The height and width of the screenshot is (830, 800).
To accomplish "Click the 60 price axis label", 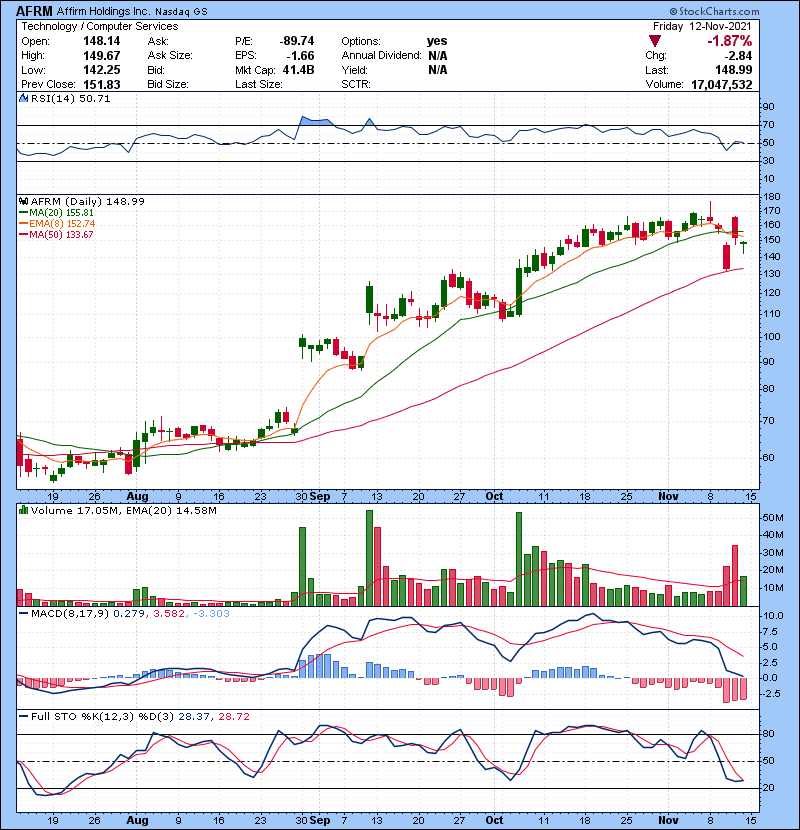I will (x=769, y=458).
